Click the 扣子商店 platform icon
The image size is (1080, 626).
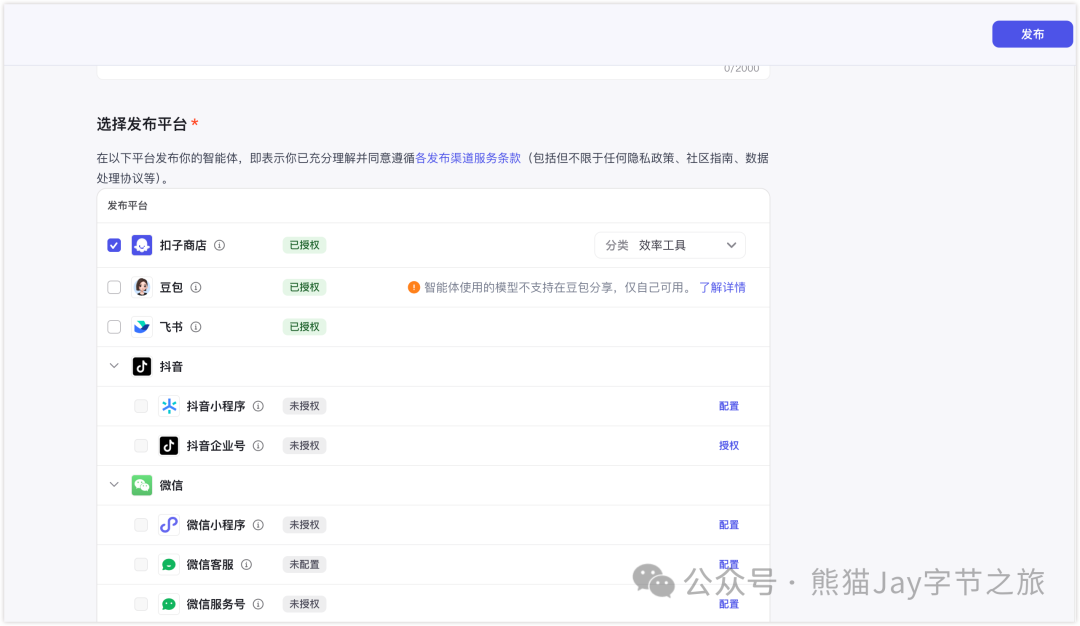(x=142, y=245)
